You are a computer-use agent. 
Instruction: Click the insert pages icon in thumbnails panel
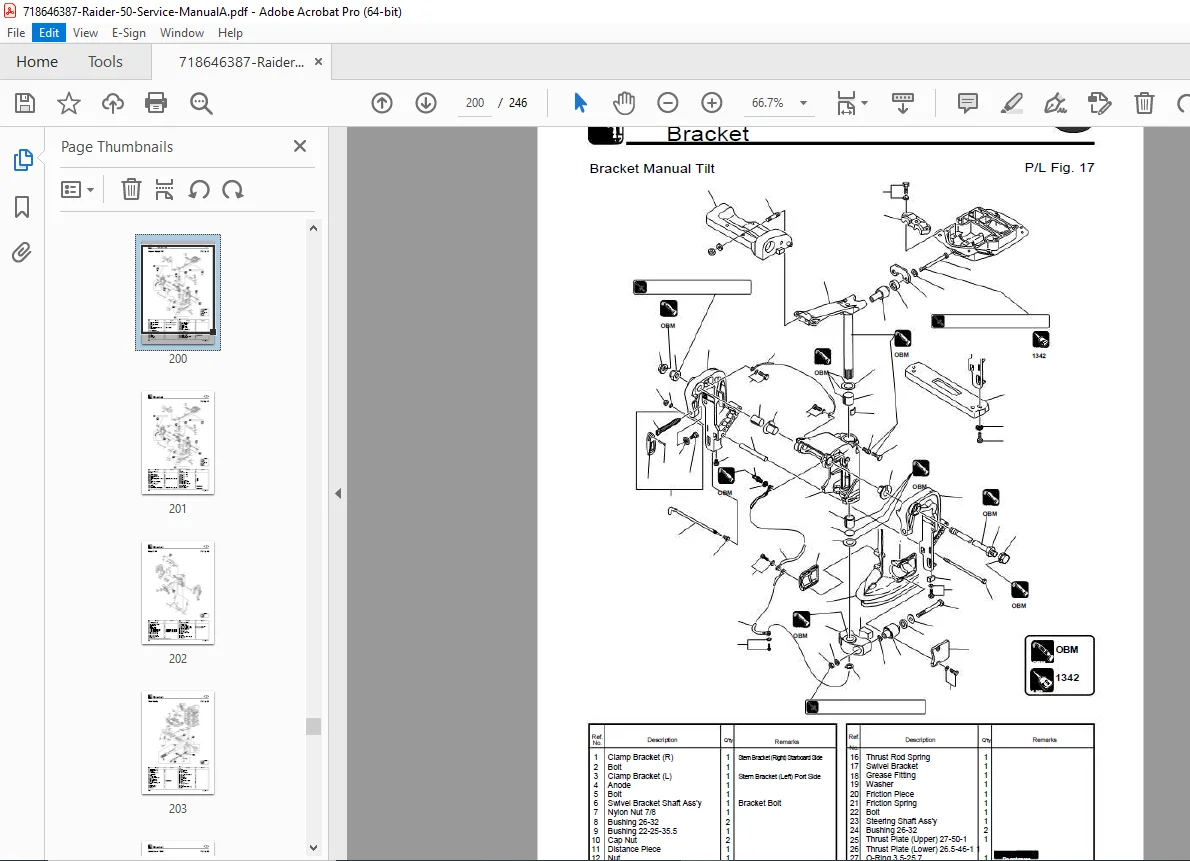pos(164,189)
